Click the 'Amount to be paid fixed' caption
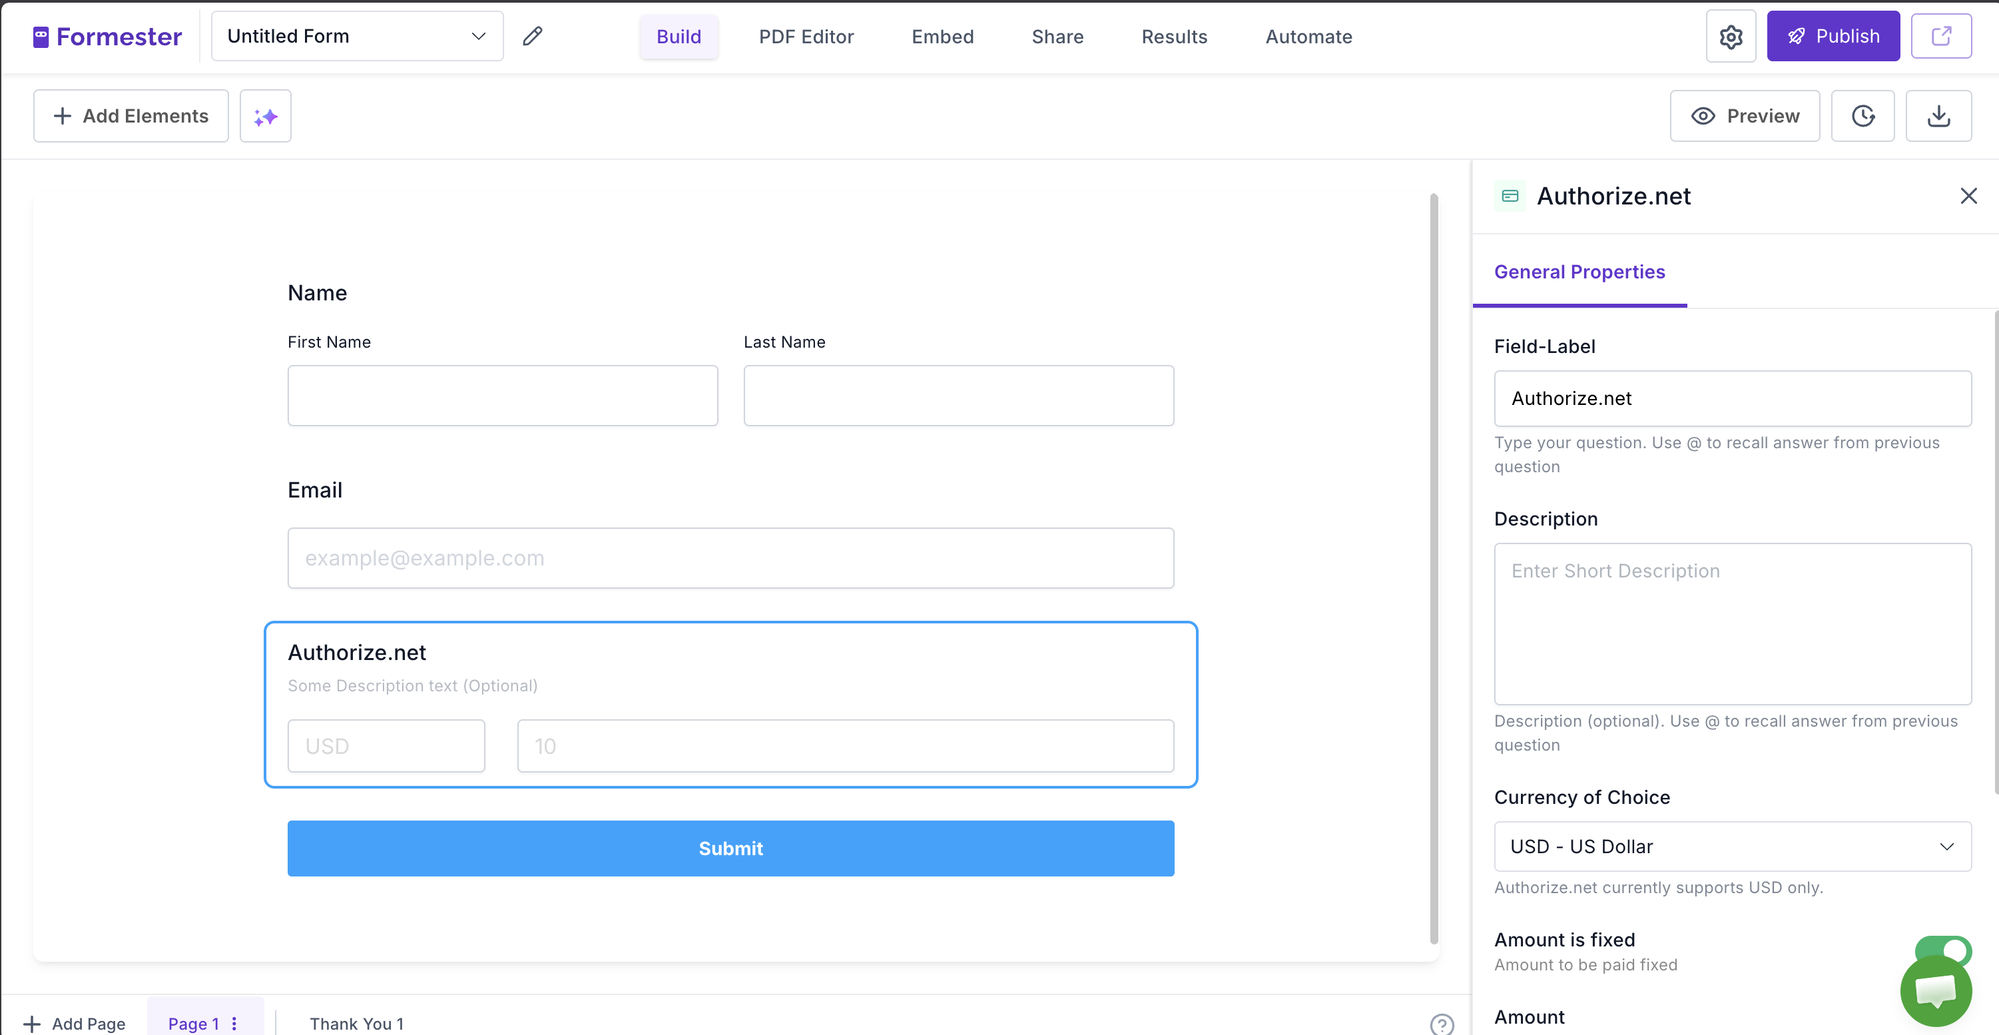 [x=1585, y=965]
